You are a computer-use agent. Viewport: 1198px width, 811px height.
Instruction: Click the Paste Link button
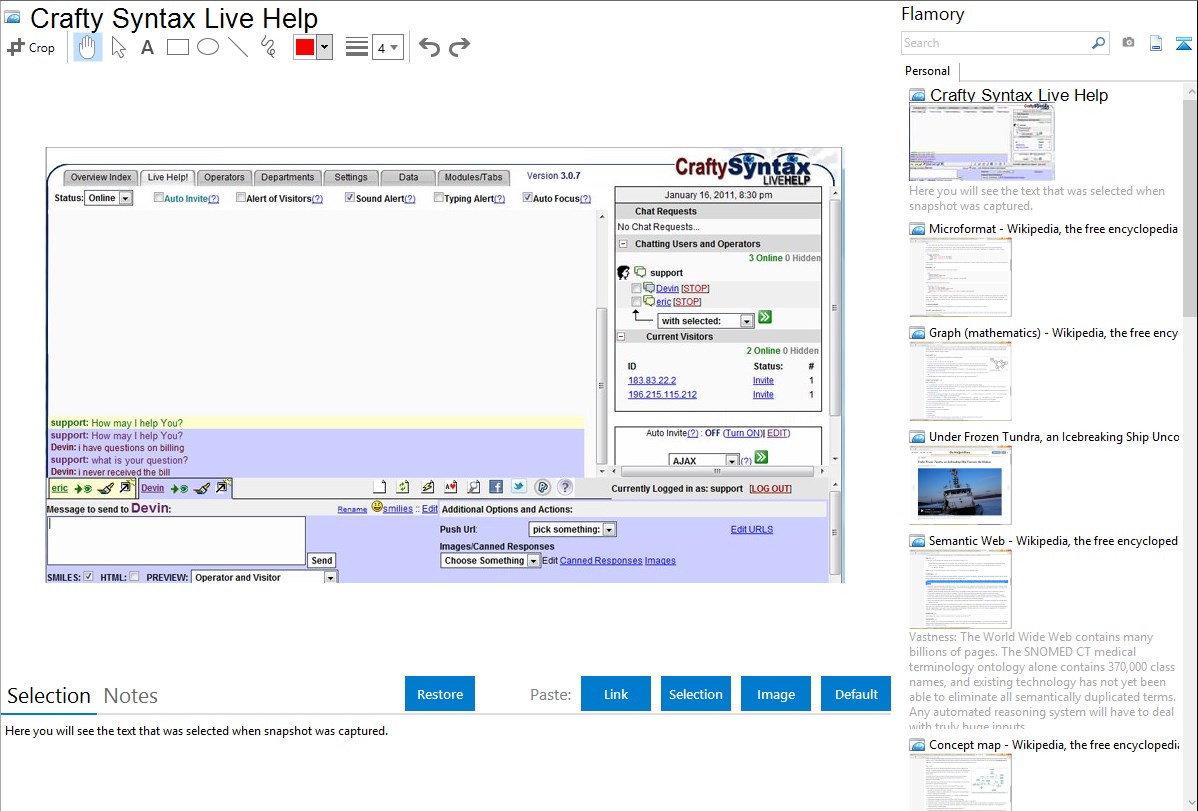click(616, 694)
